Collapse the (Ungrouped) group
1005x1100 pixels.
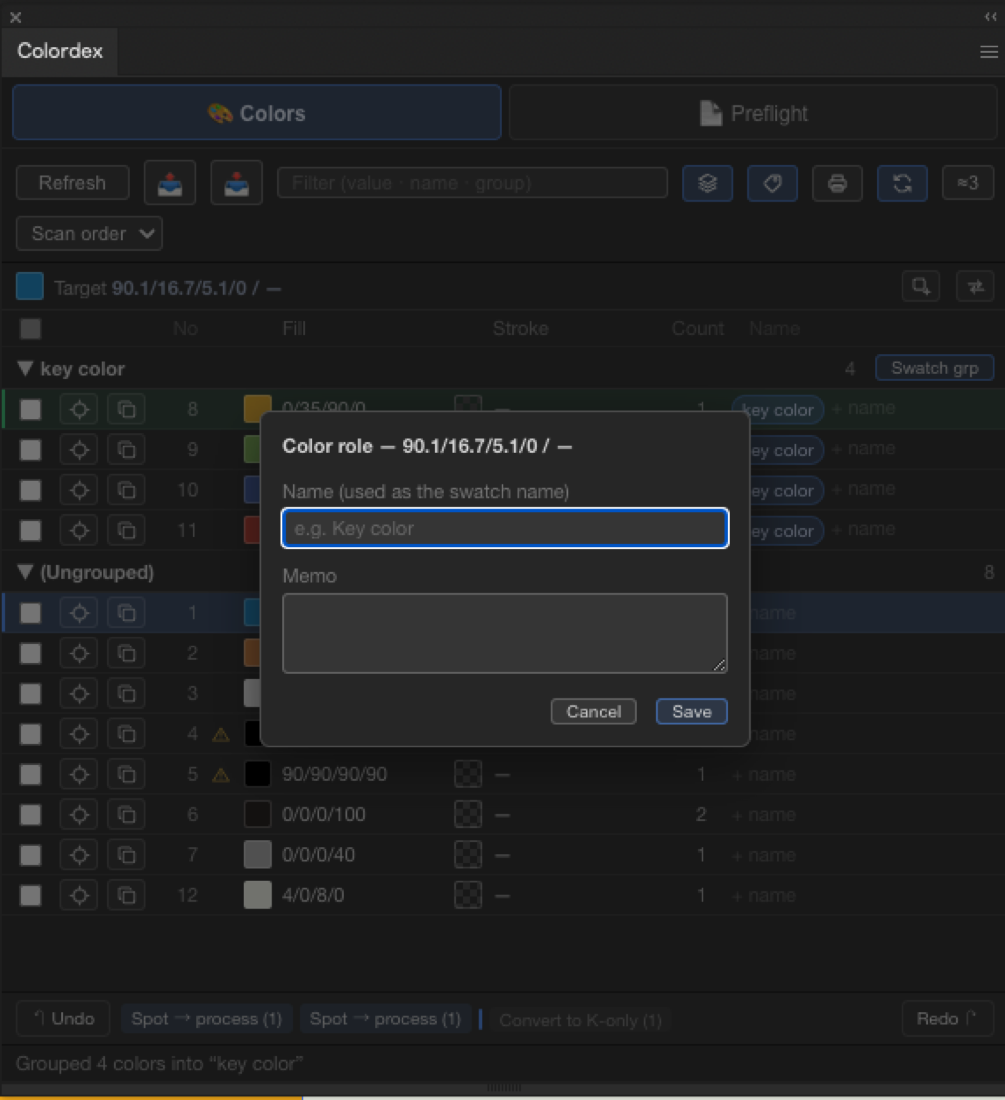coord(25,572)
